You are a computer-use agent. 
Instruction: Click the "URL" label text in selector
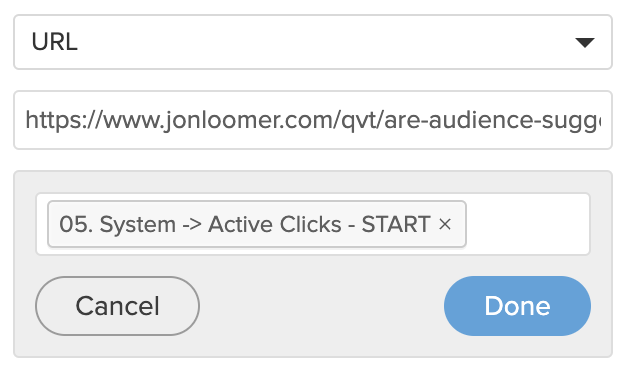pyautogui.click(x=55, y=42)
